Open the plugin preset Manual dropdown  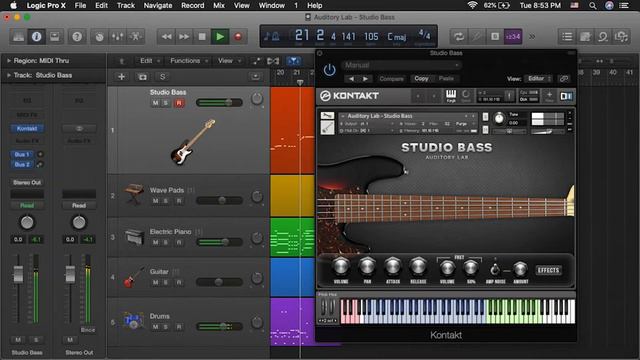402,65
